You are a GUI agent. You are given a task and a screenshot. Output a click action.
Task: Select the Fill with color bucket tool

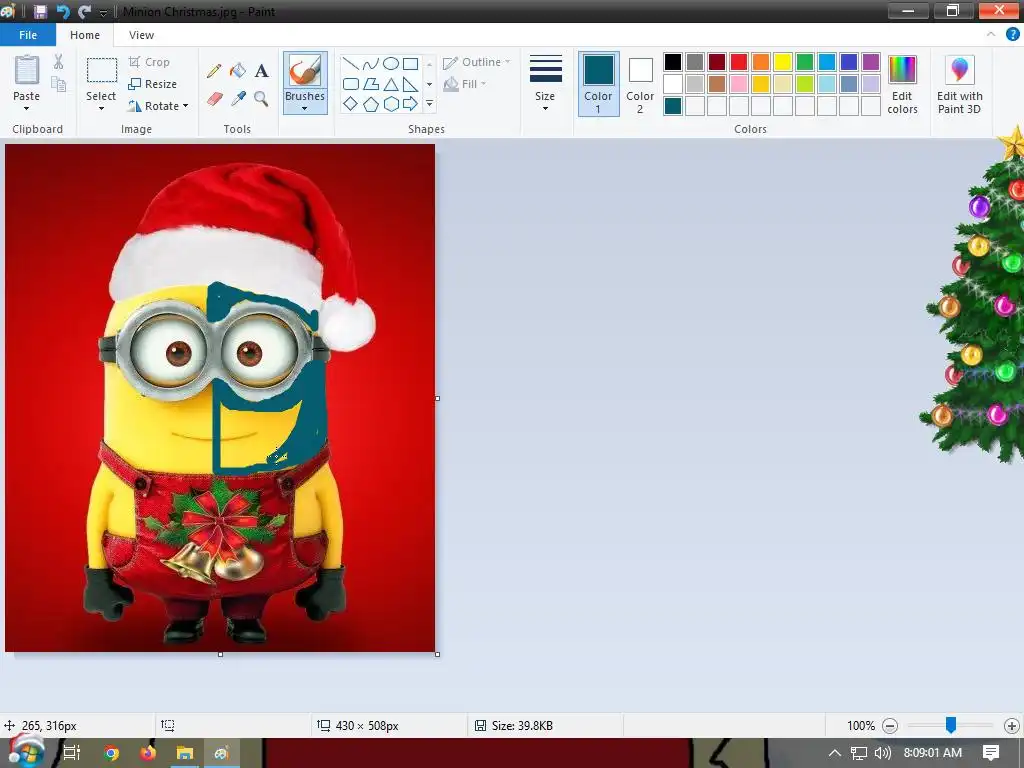[238, 71]
